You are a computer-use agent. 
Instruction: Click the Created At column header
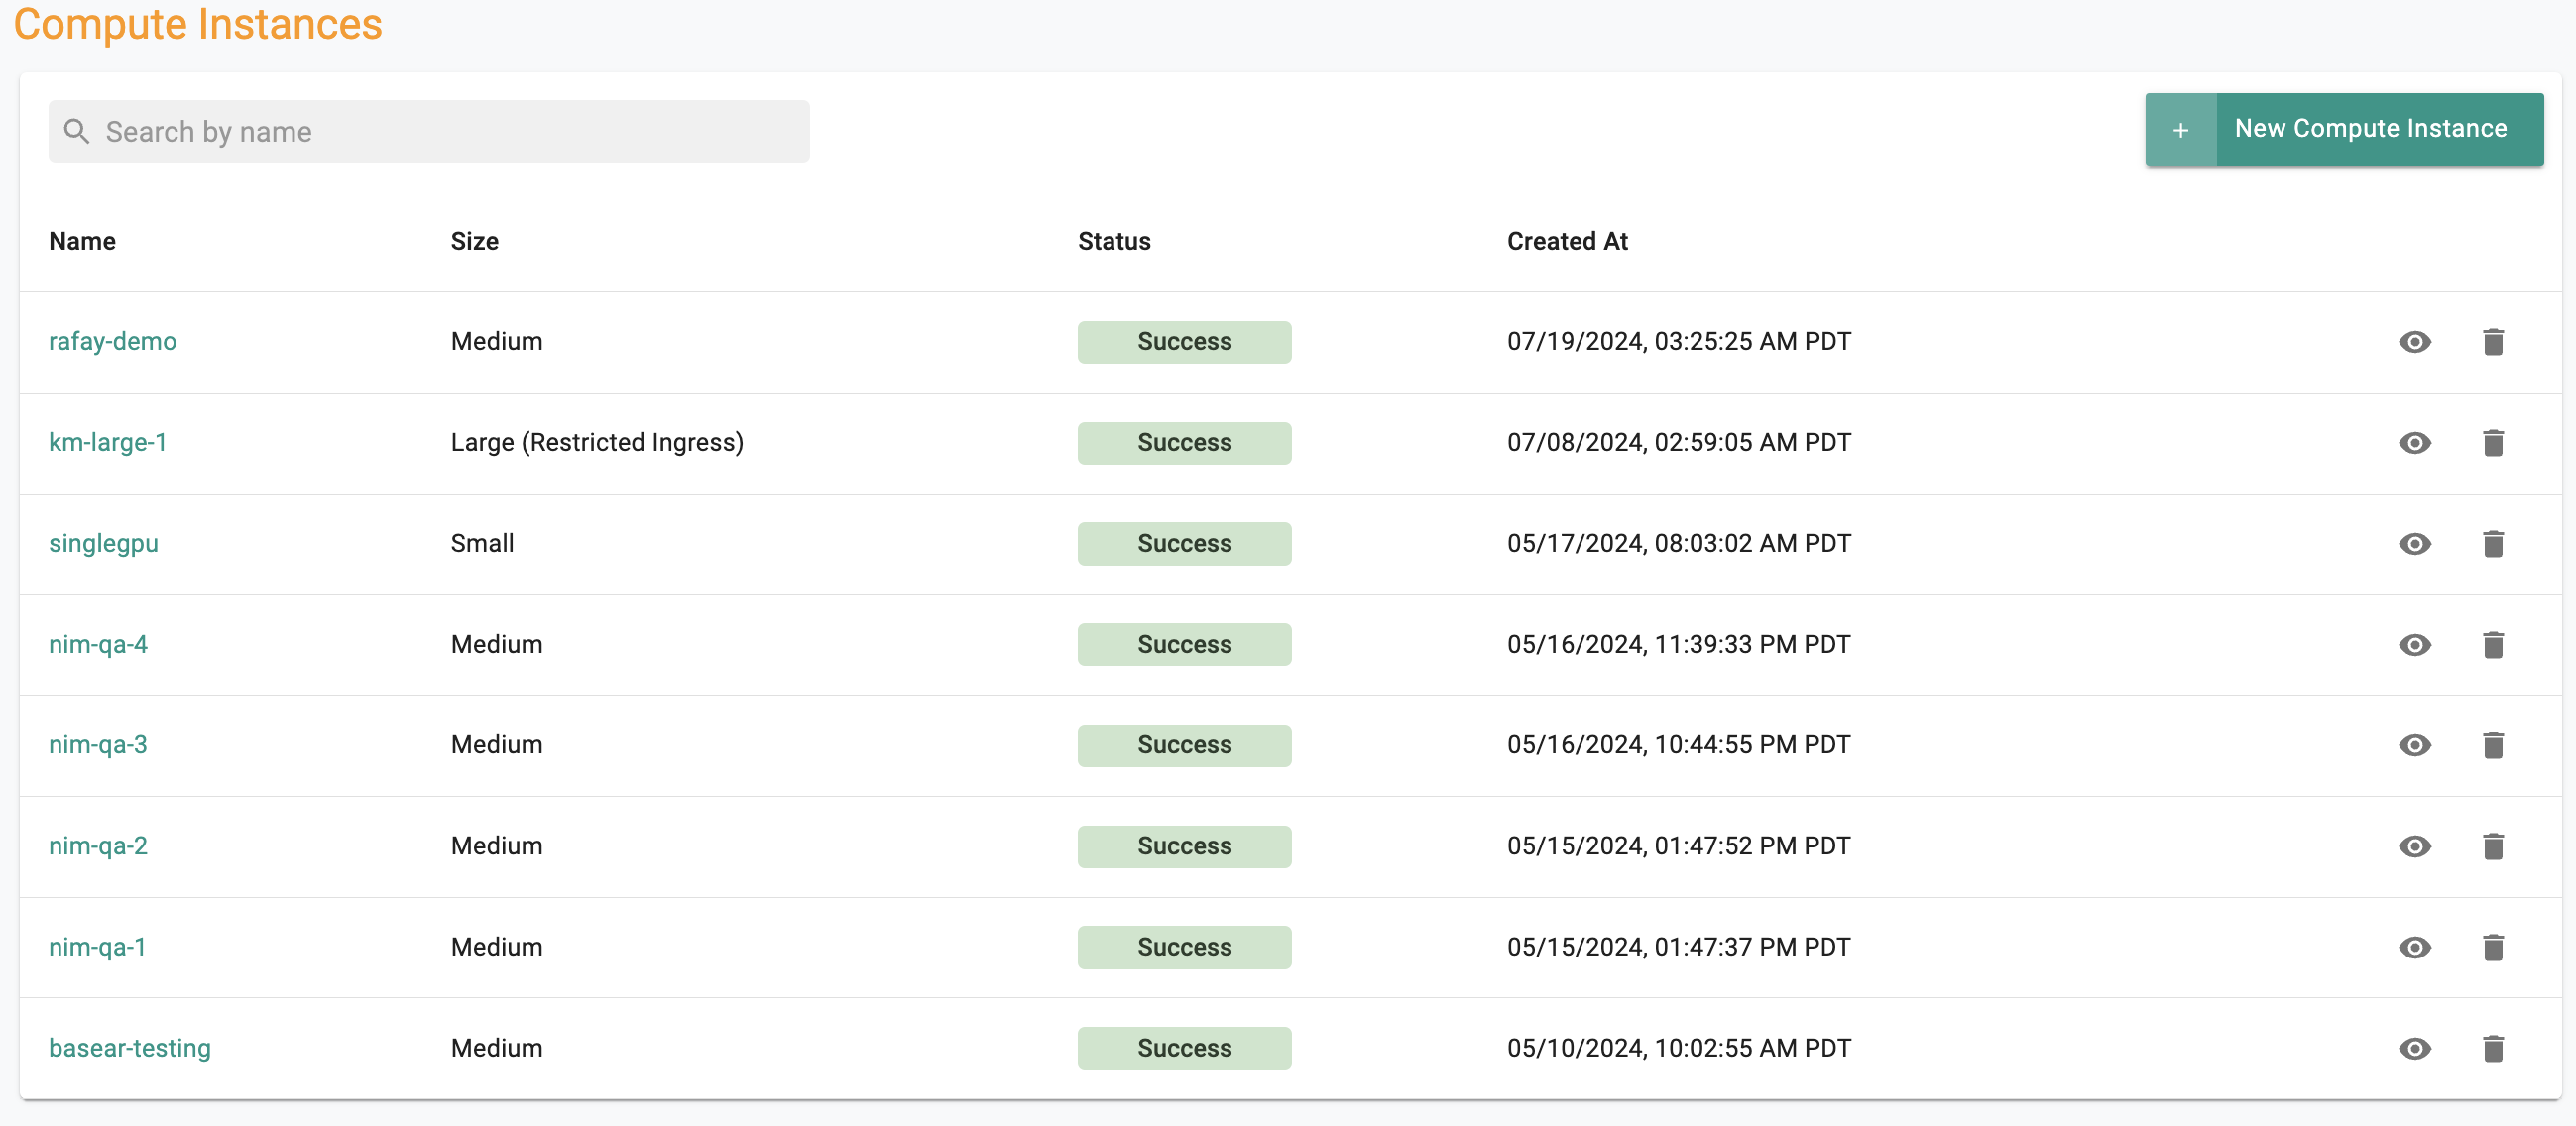pos(1567,241)
